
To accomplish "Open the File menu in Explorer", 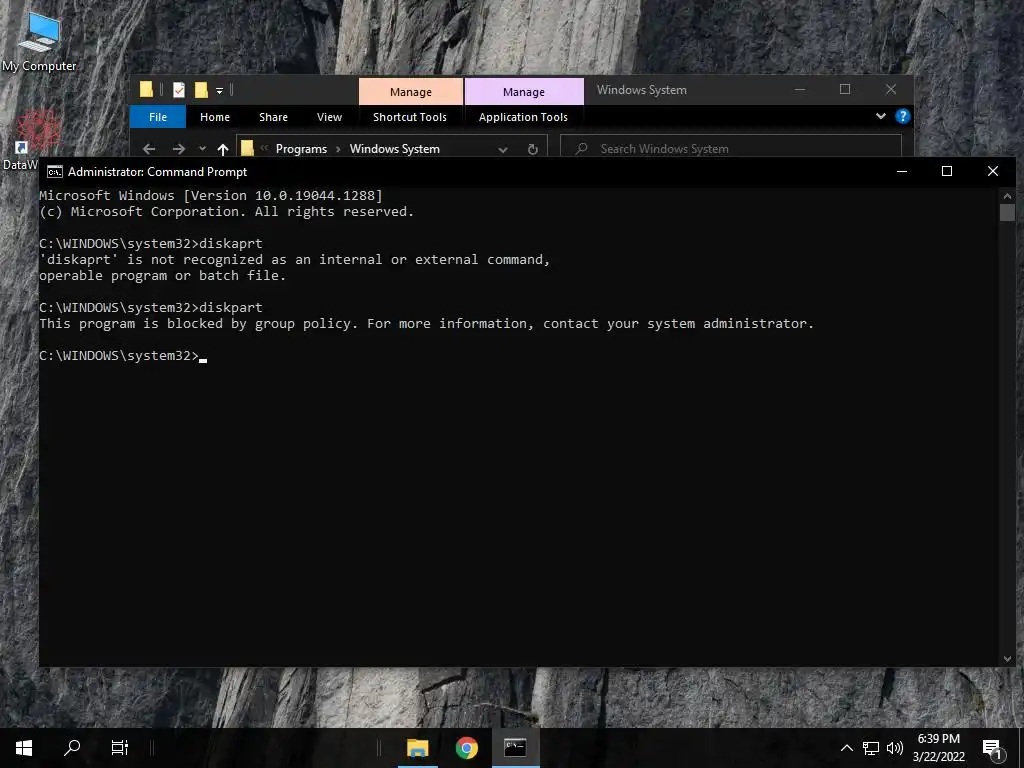I will pyautogui.click(x=158, y=117).
